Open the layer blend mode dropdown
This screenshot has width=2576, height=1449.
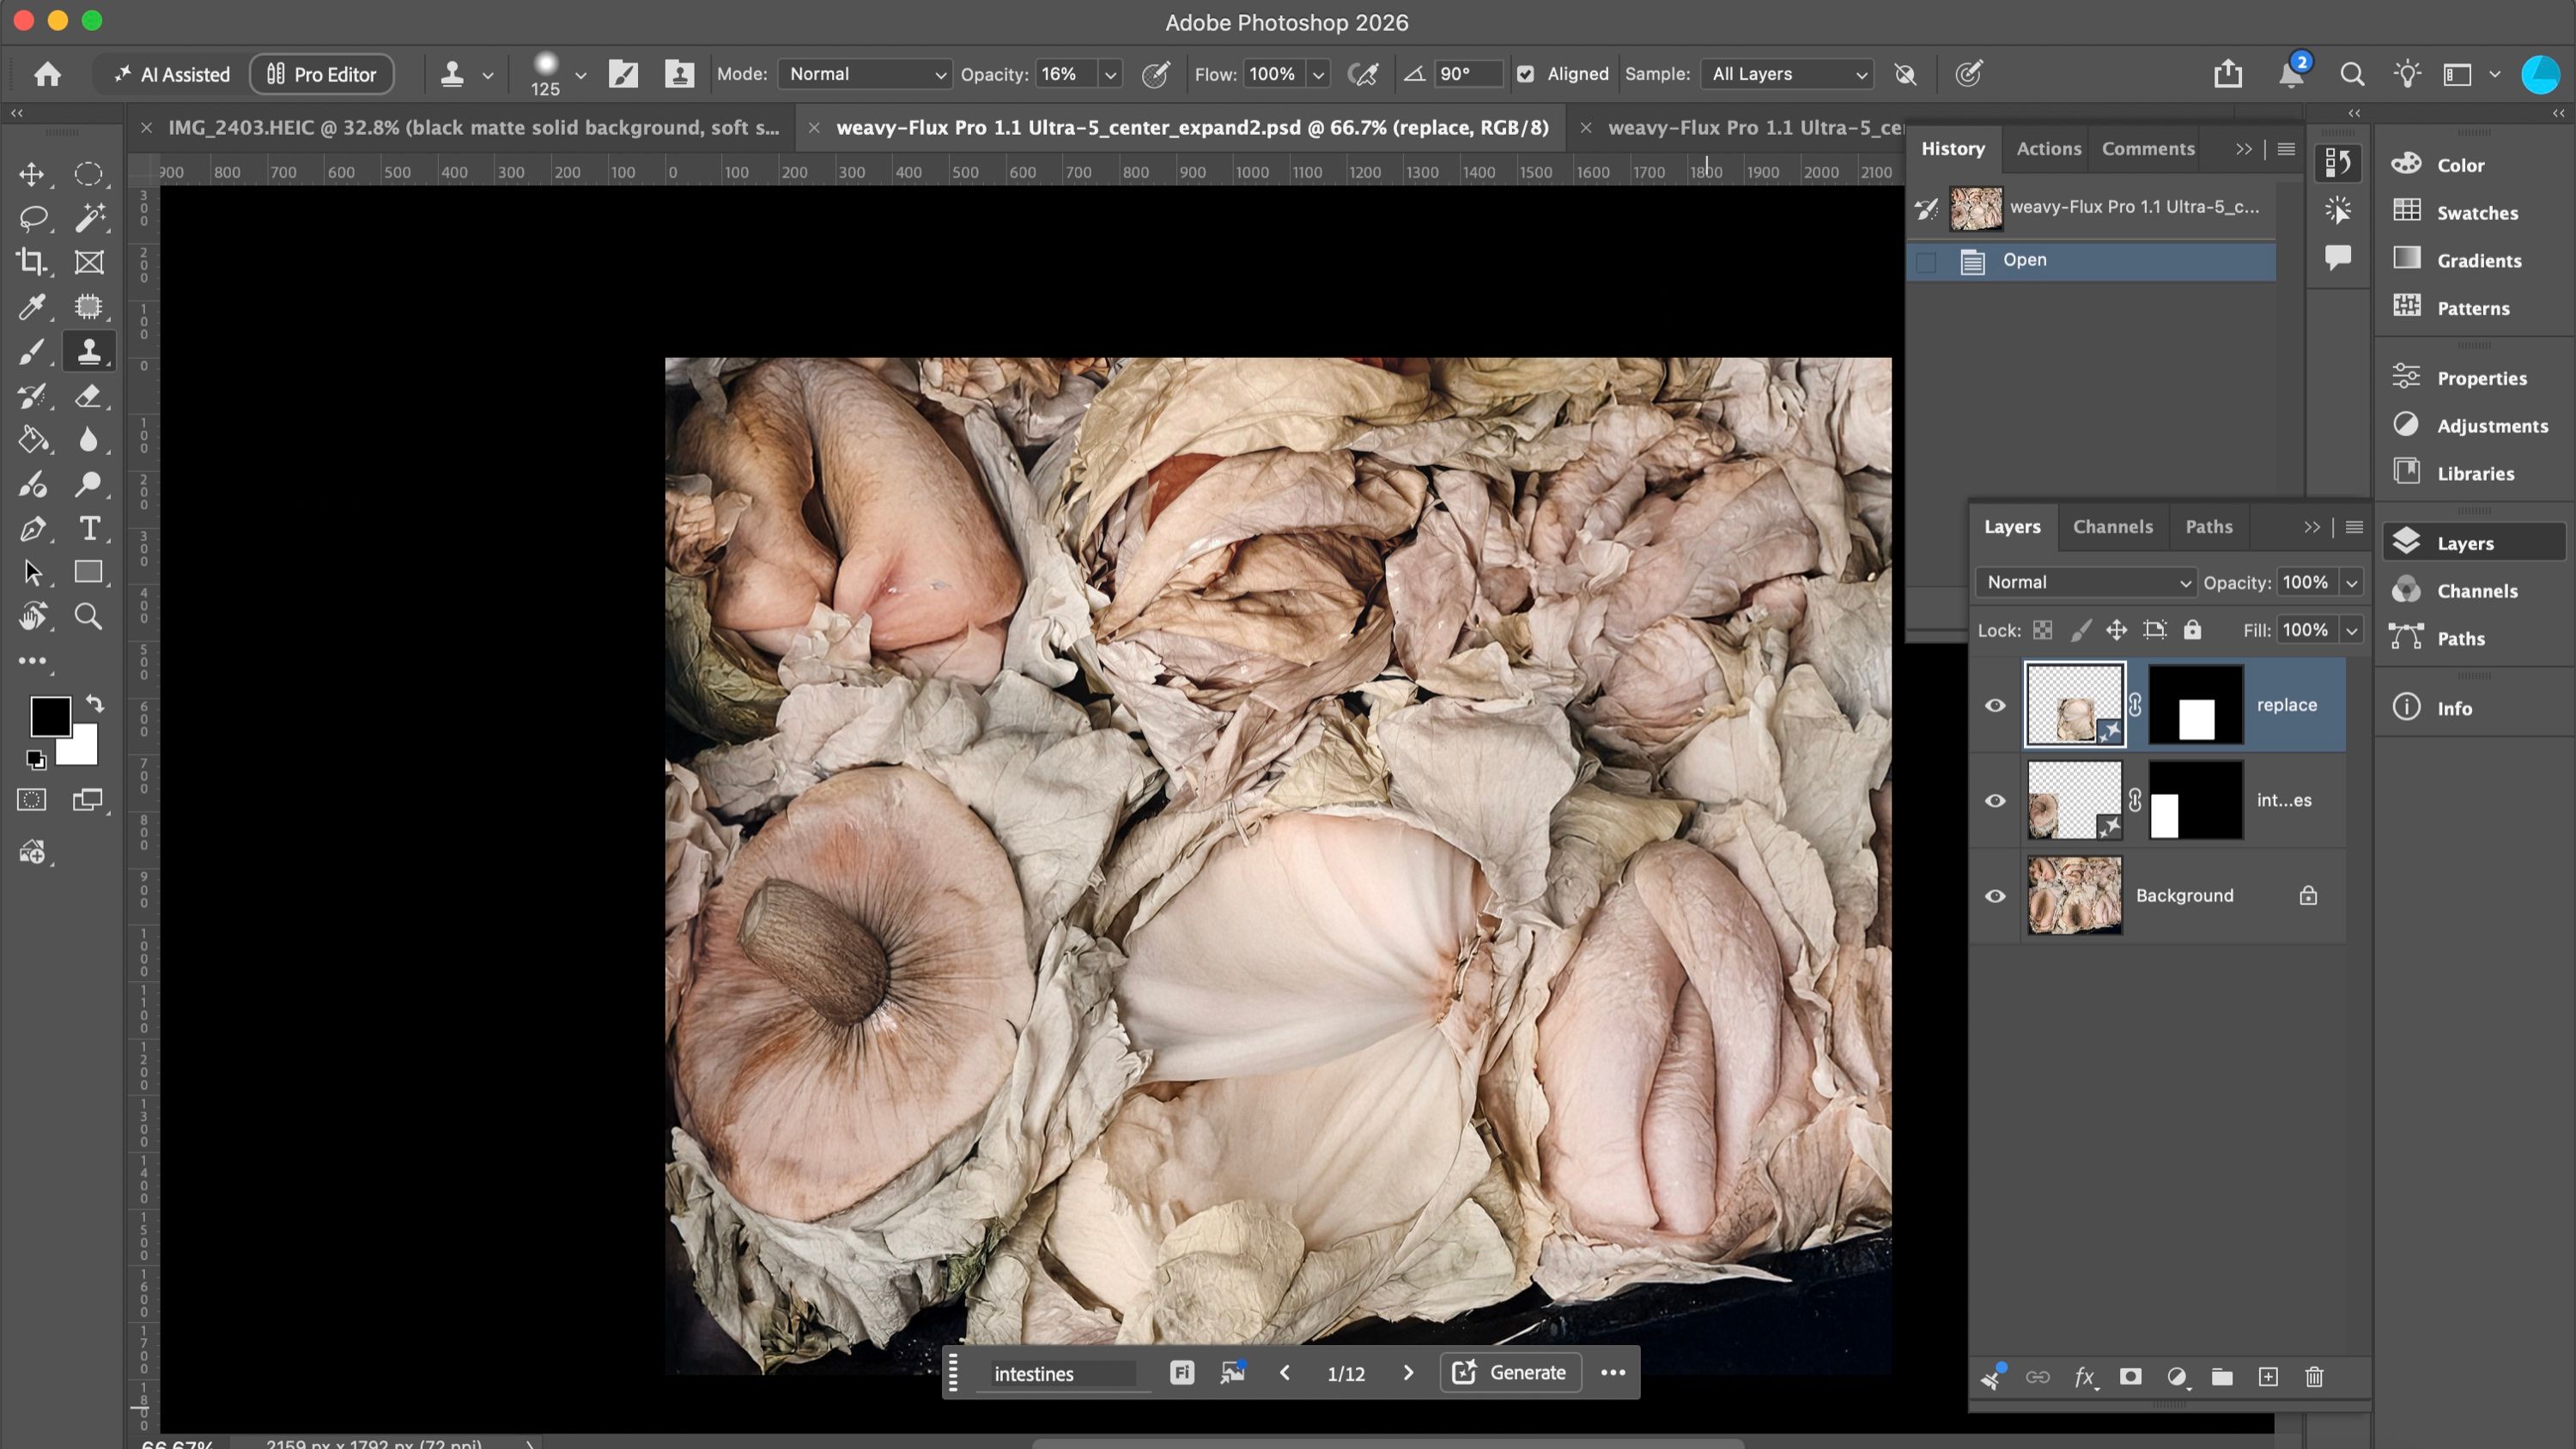click(2085, 583)
